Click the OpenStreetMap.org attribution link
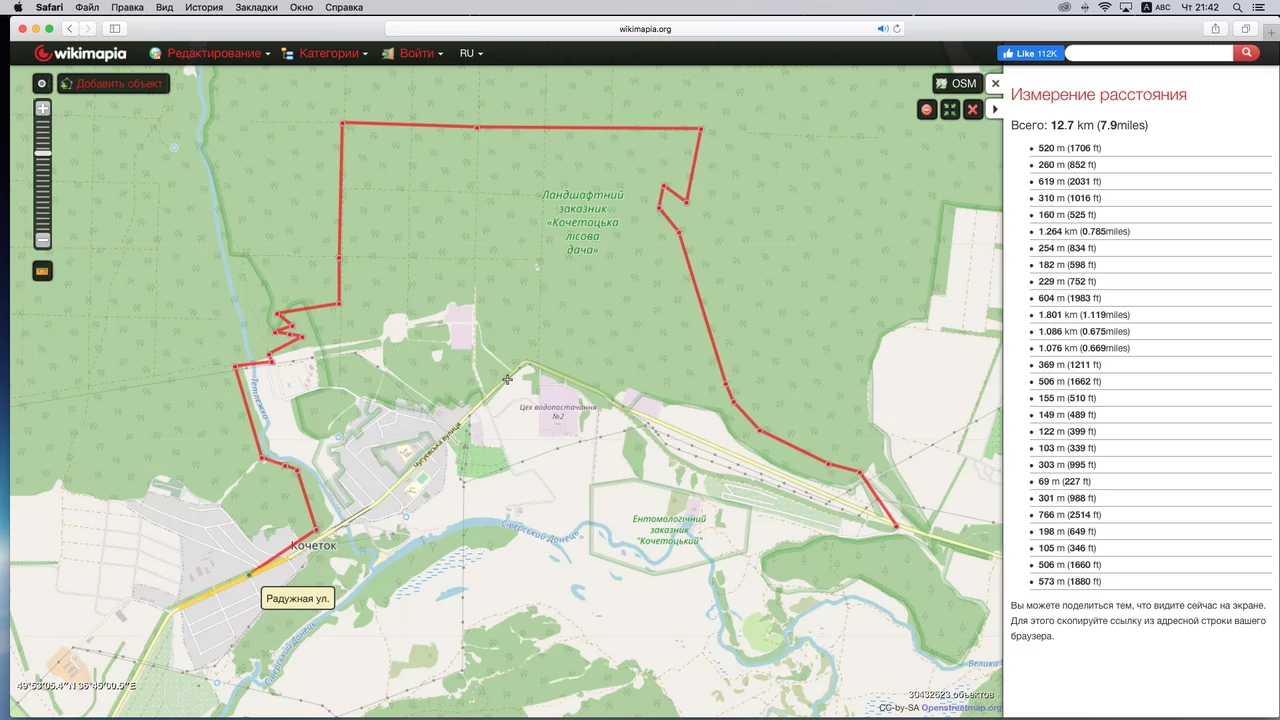The image size is (1280, 720). coord(960,708)
